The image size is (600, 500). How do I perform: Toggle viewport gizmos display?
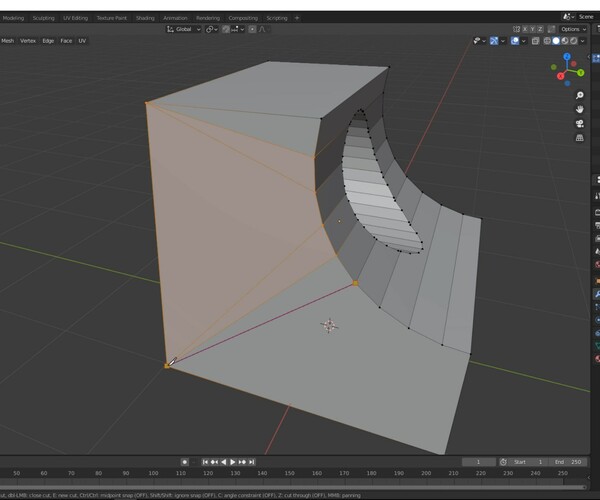point(494,41)
